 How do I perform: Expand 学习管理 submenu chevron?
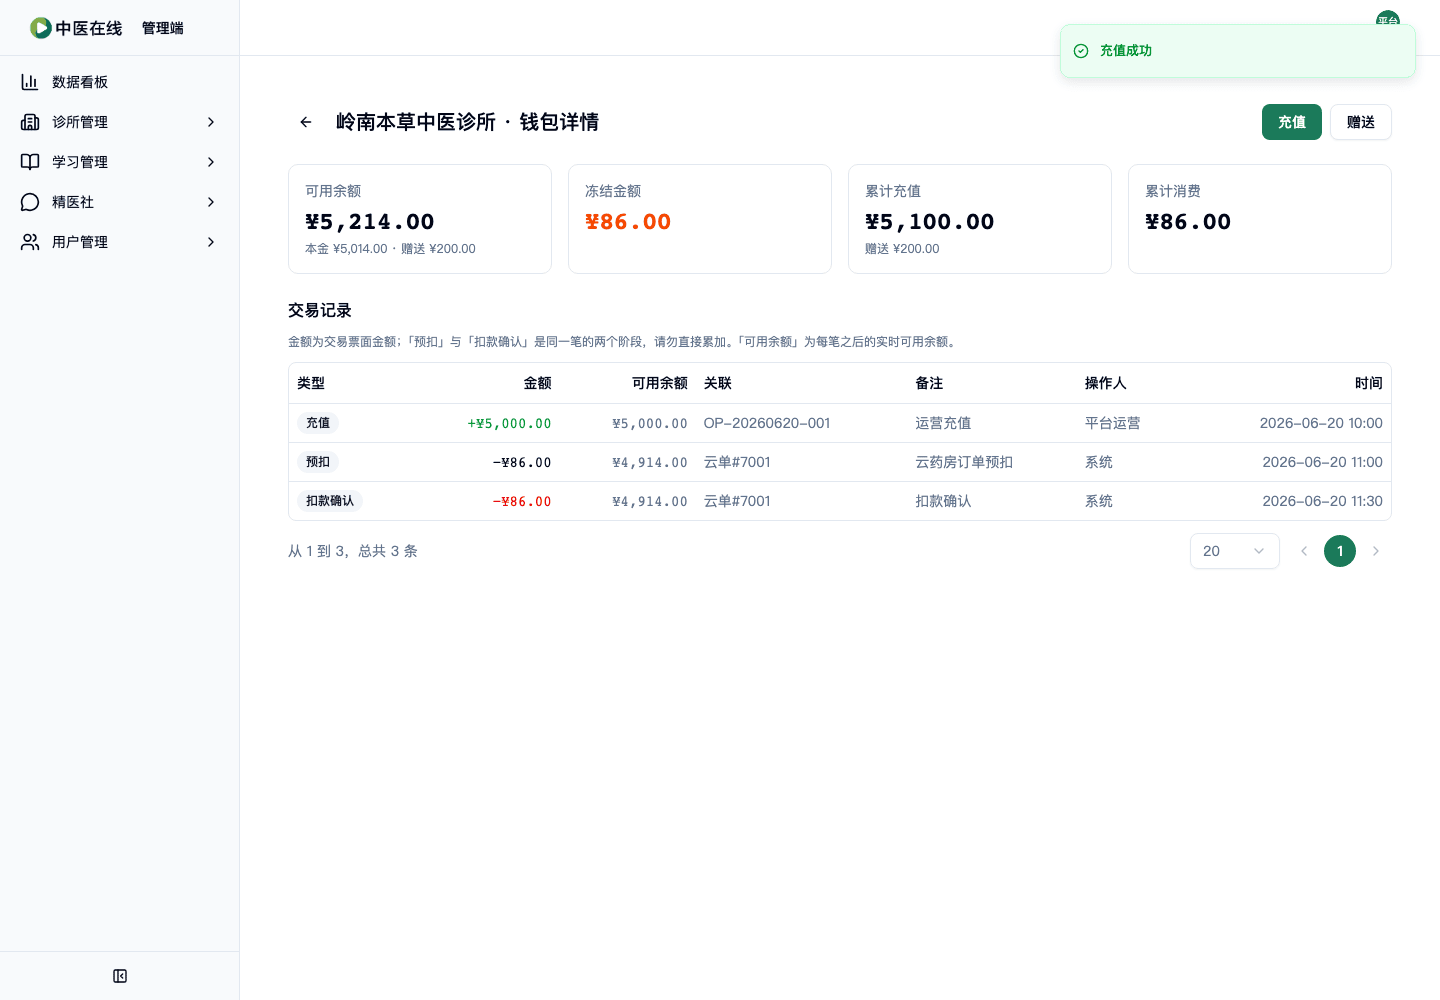[x=211, y=162]
